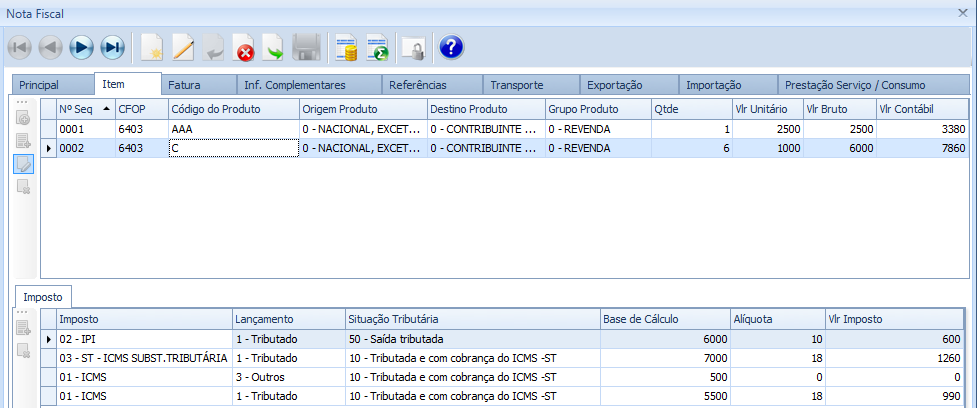The height and width of the screenshot is (408, 977).
Task: Click the Vlr Contábil column header
Action: pyautogui.click(x=920, y=108)
